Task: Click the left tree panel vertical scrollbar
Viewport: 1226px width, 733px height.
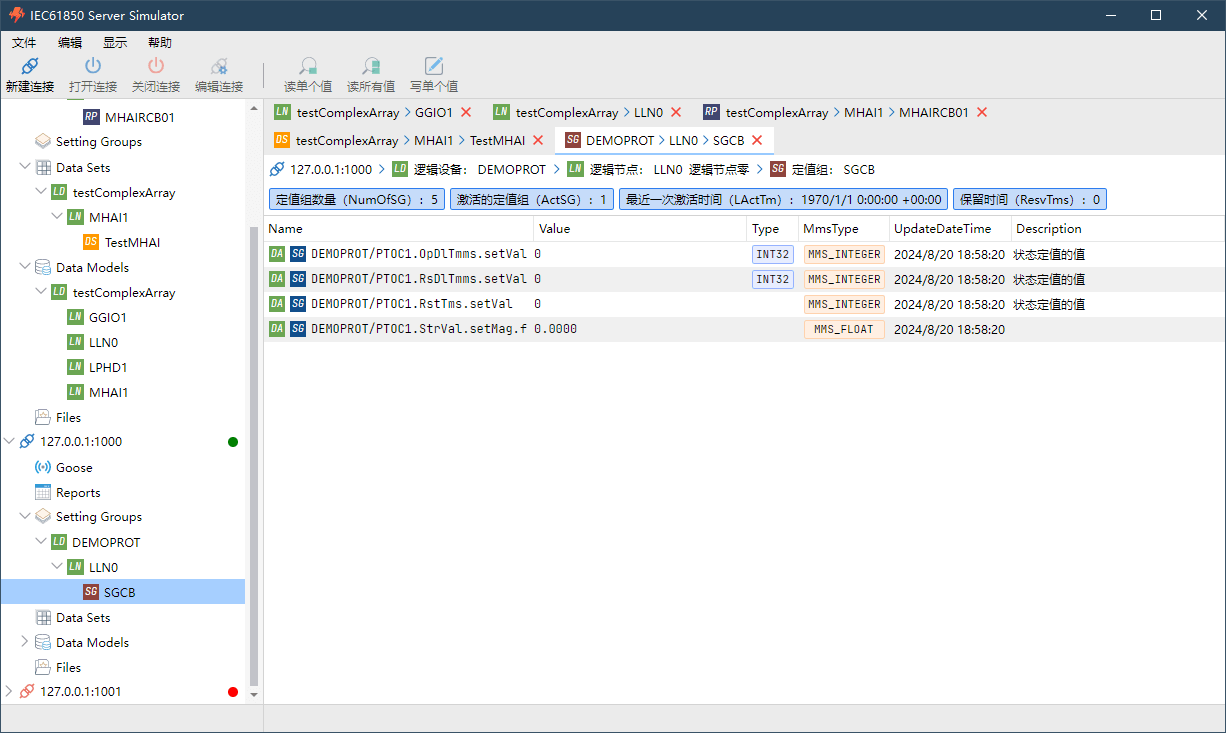Action: 253,450
